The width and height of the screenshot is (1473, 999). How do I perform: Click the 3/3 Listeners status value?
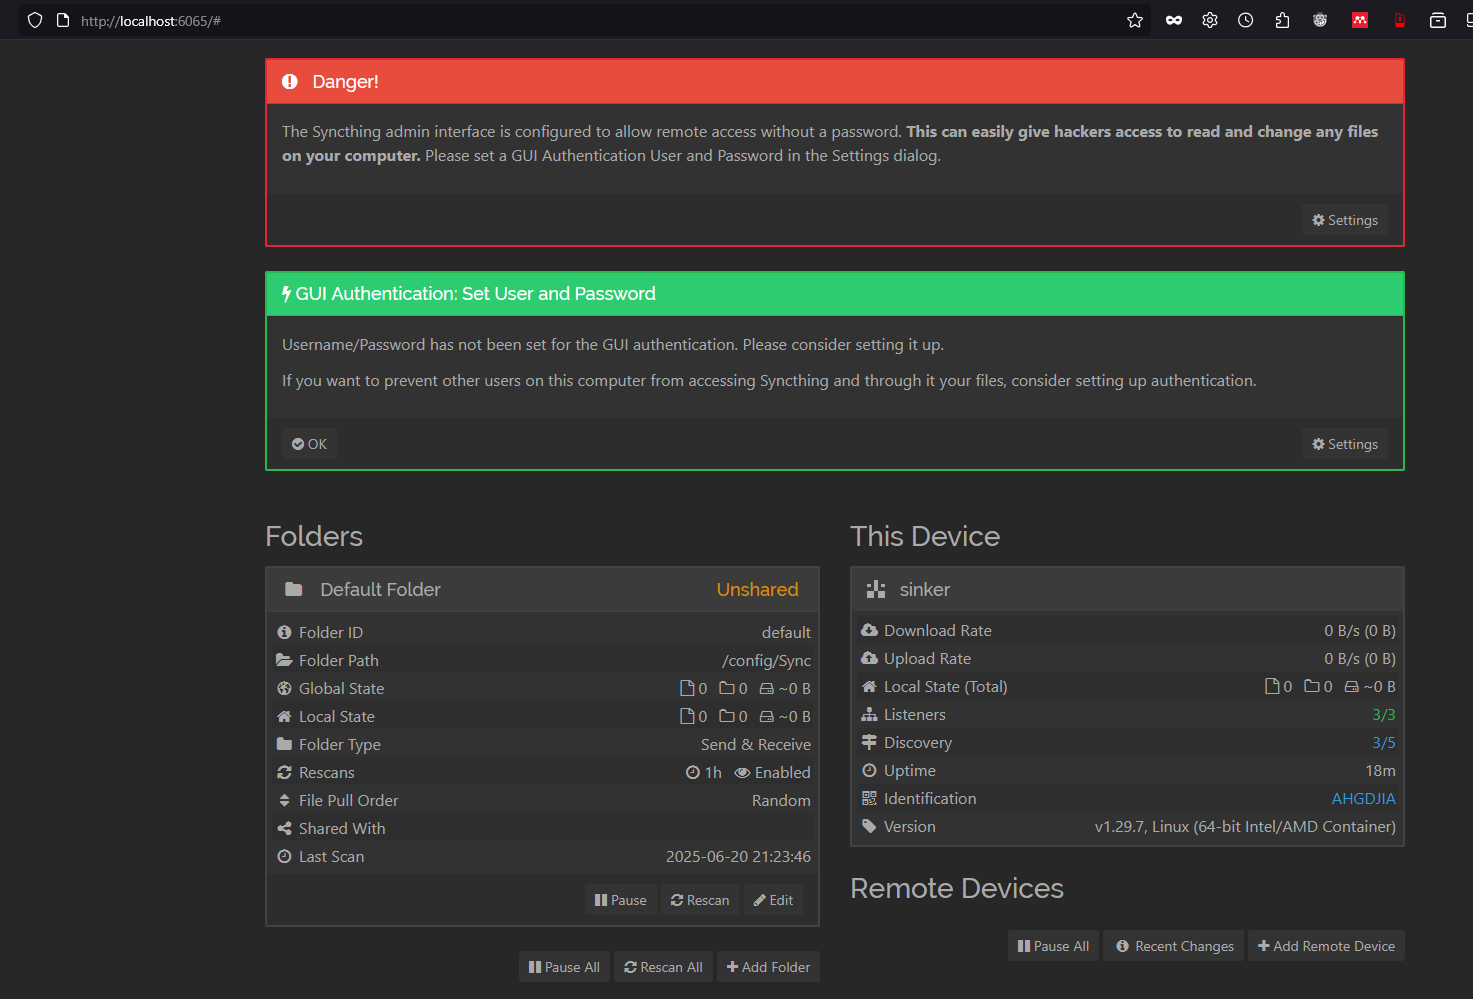click(1383, 714)
